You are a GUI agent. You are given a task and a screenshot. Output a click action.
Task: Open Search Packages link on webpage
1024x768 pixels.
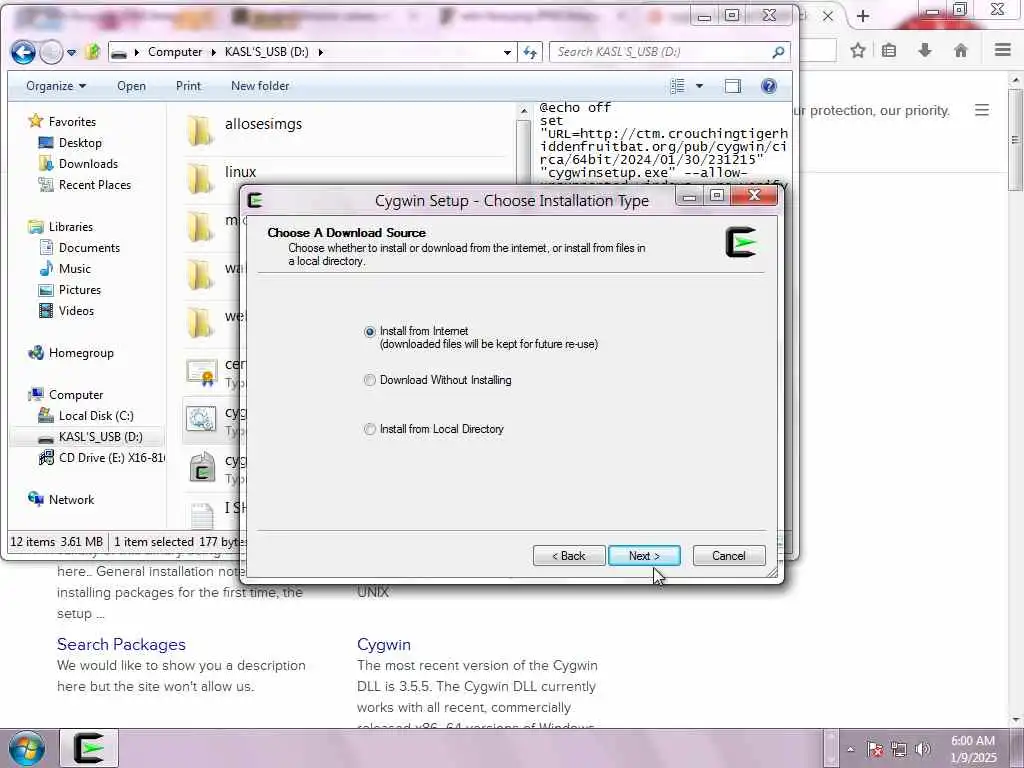(x=121, y=644)
